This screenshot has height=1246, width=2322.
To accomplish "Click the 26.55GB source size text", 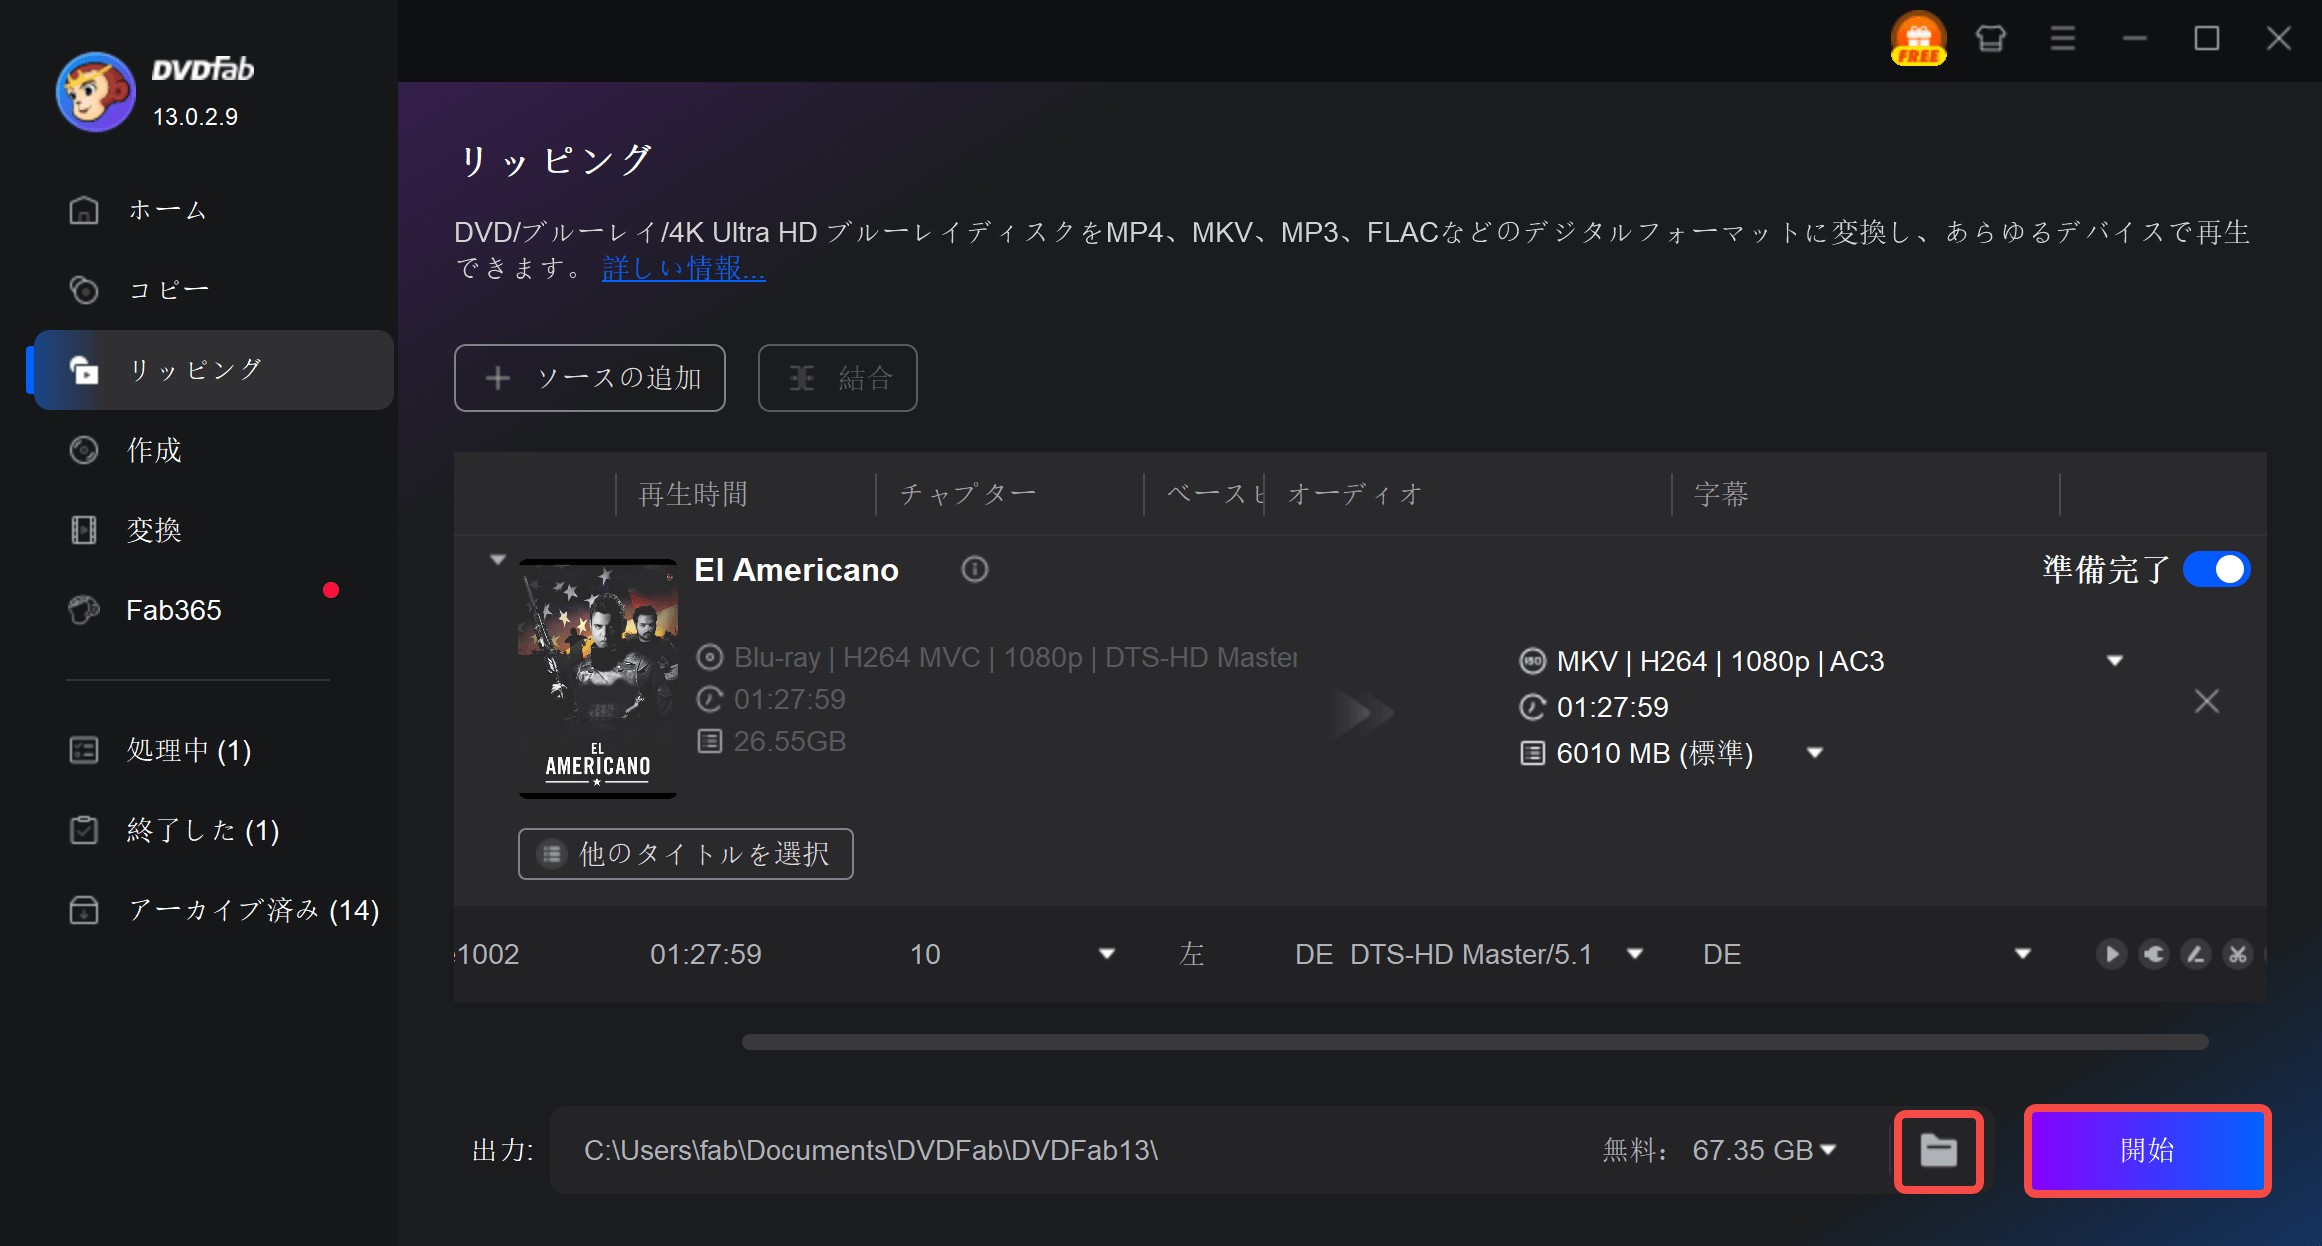I will tap(789, 741).
